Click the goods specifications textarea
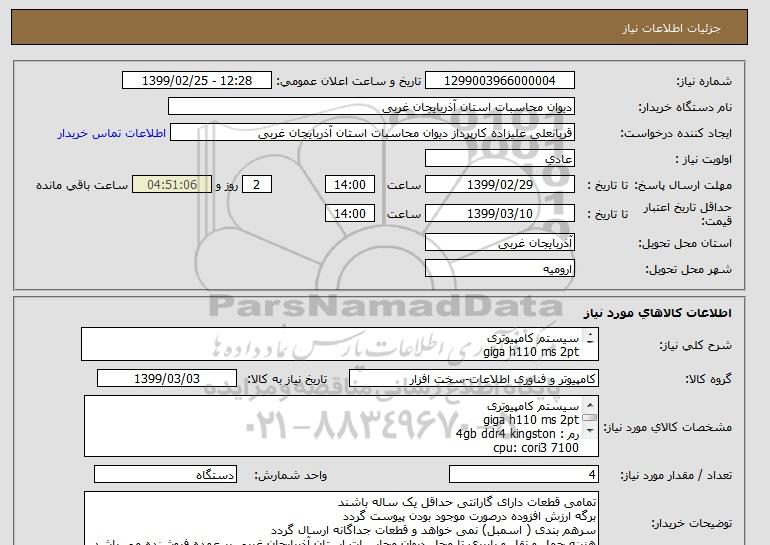This screenshot has width=770, height=545. (341, 426)
